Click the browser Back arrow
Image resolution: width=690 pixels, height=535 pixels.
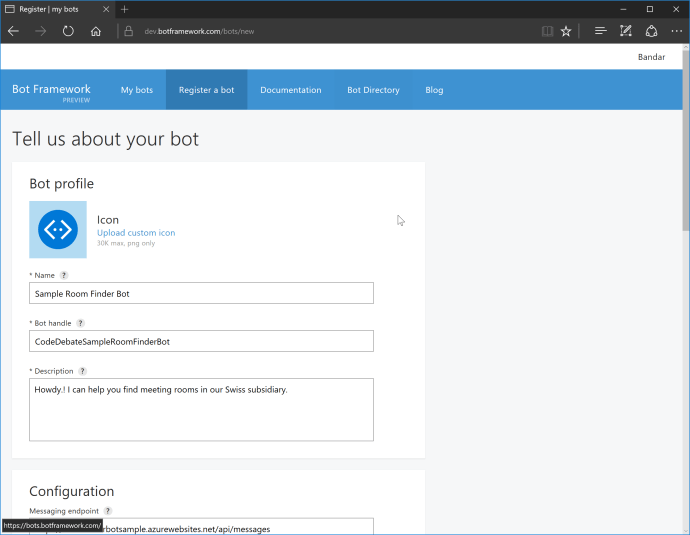click(x=14, y=31)
